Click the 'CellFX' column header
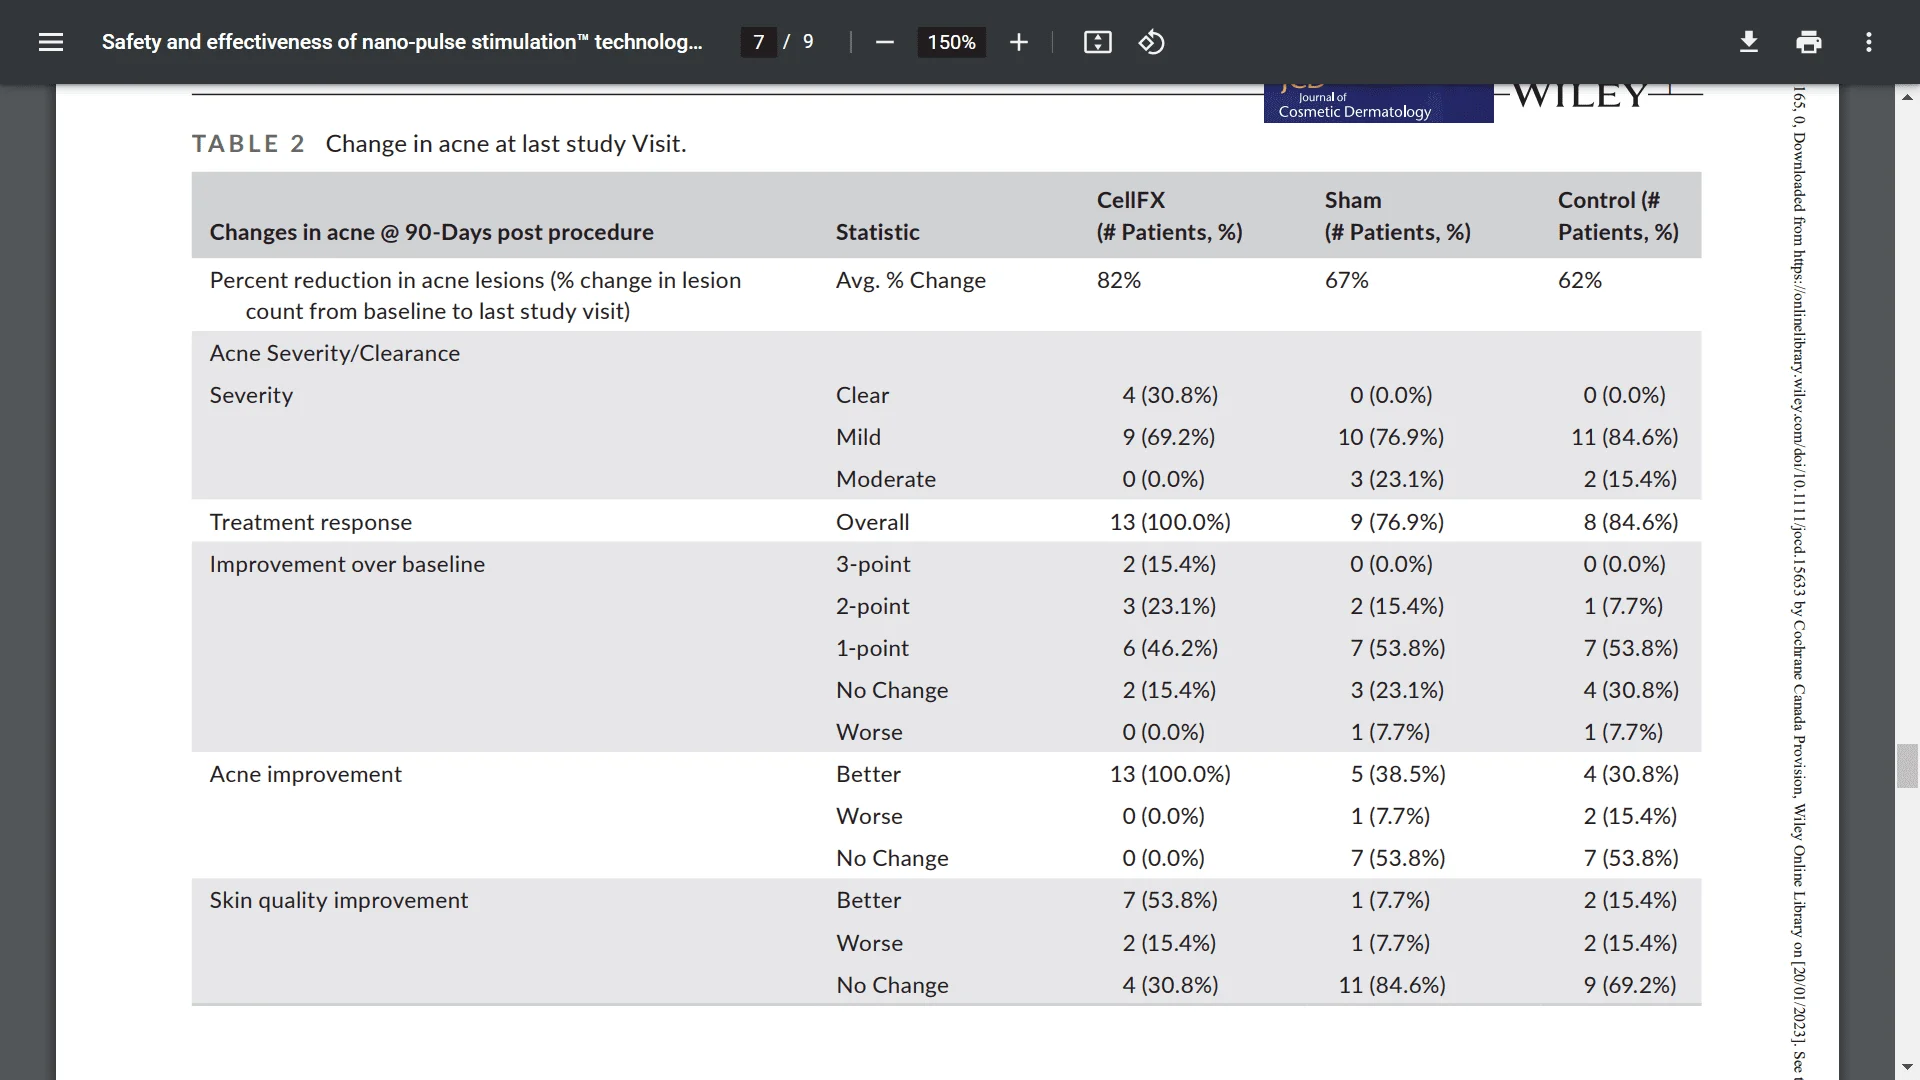 click(1169, 216)
